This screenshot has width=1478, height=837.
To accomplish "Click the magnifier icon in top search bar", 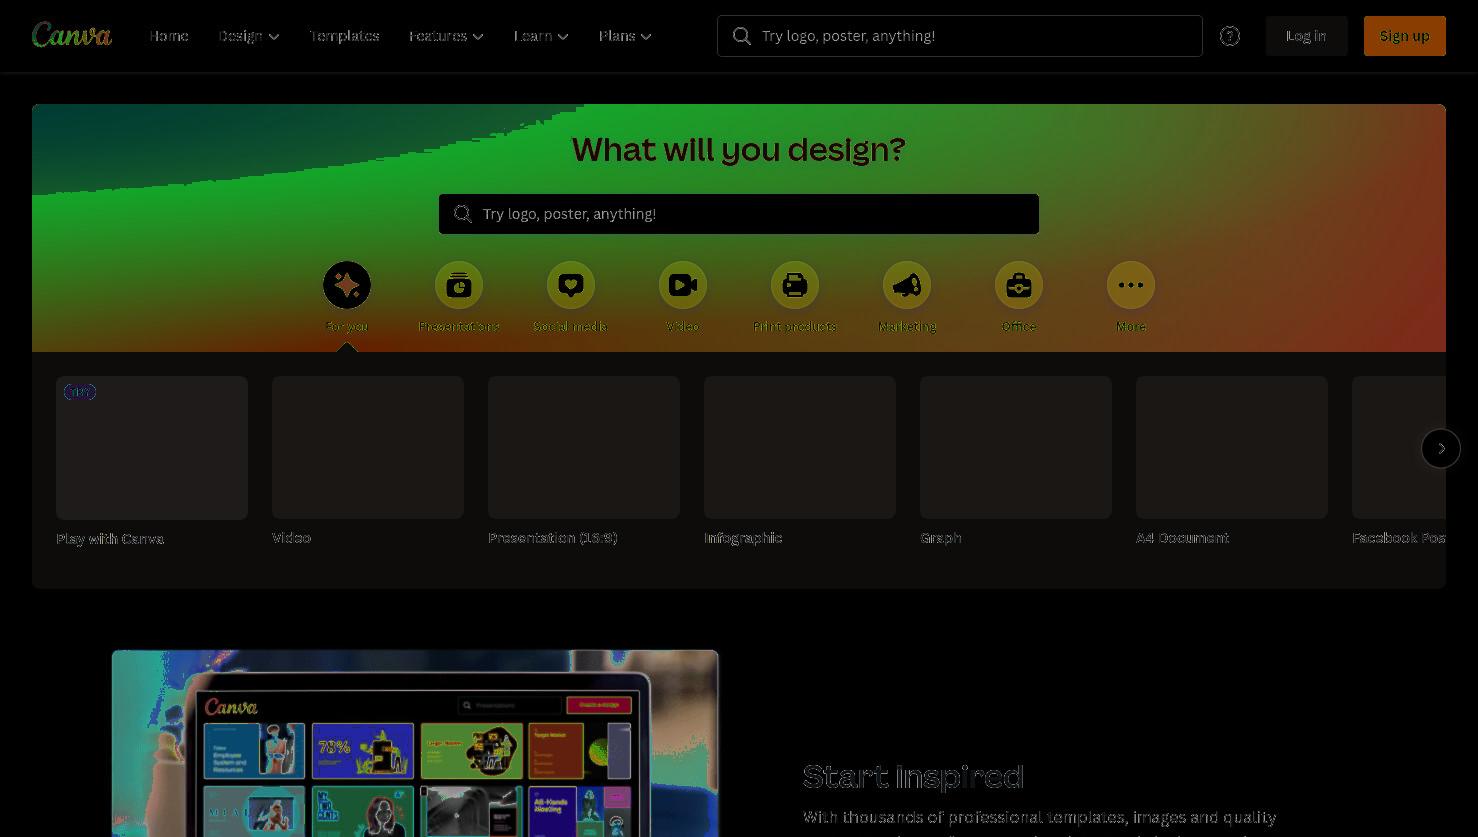I will click(742, 36).
